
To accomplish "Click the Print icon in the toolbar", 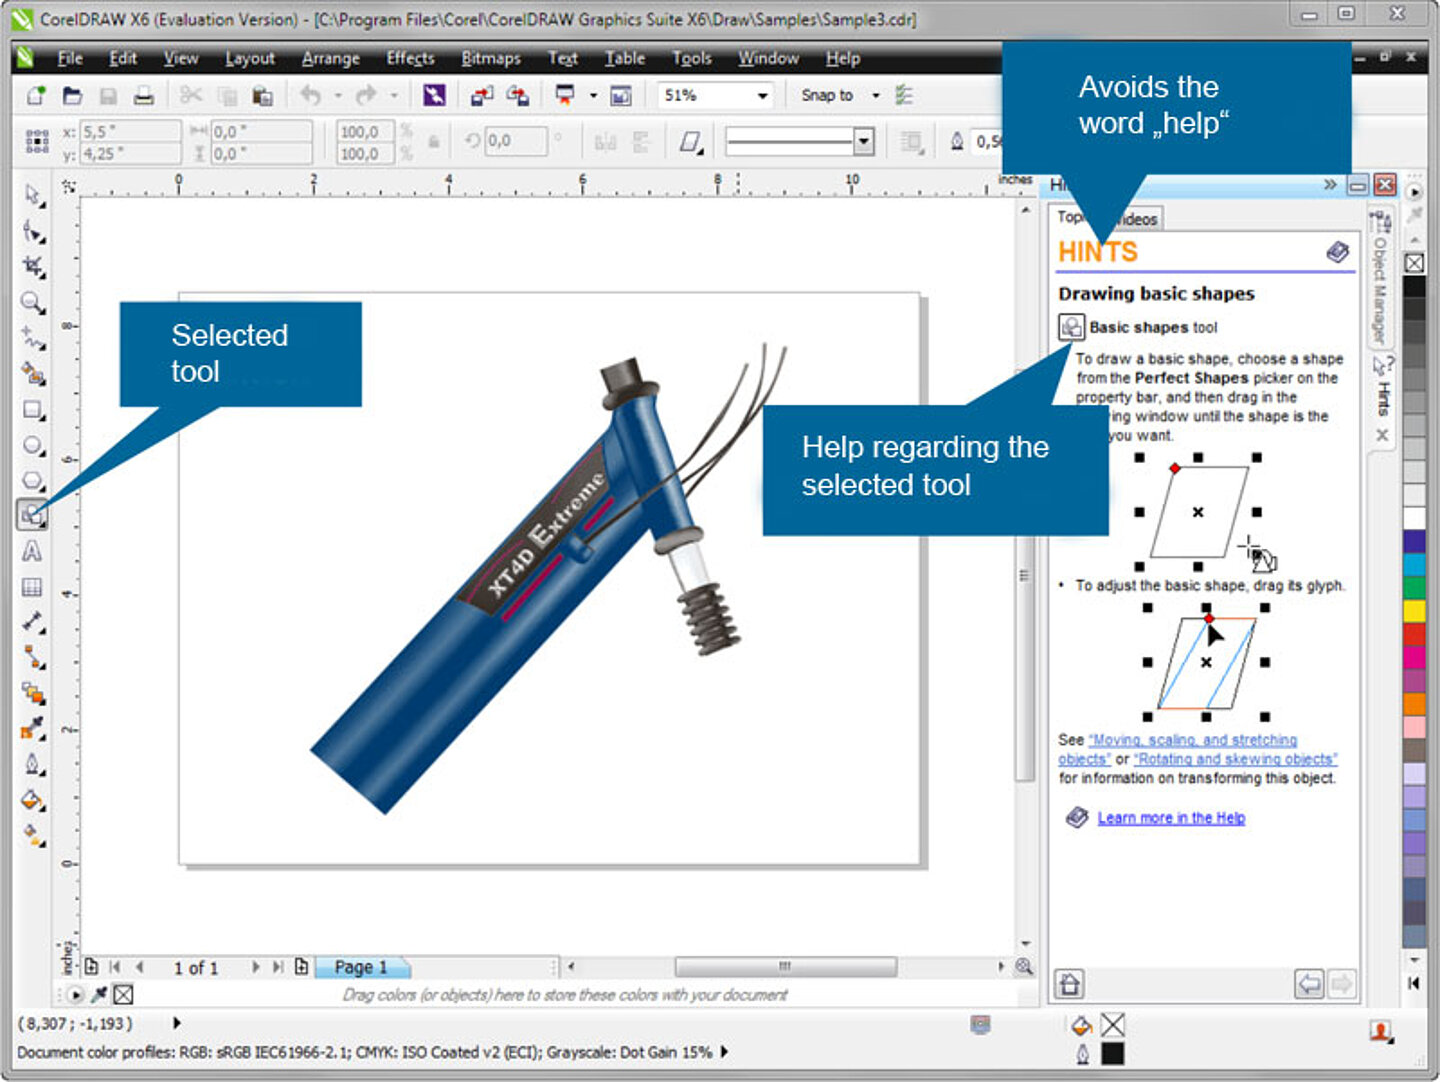I will [x=144, y=95].
